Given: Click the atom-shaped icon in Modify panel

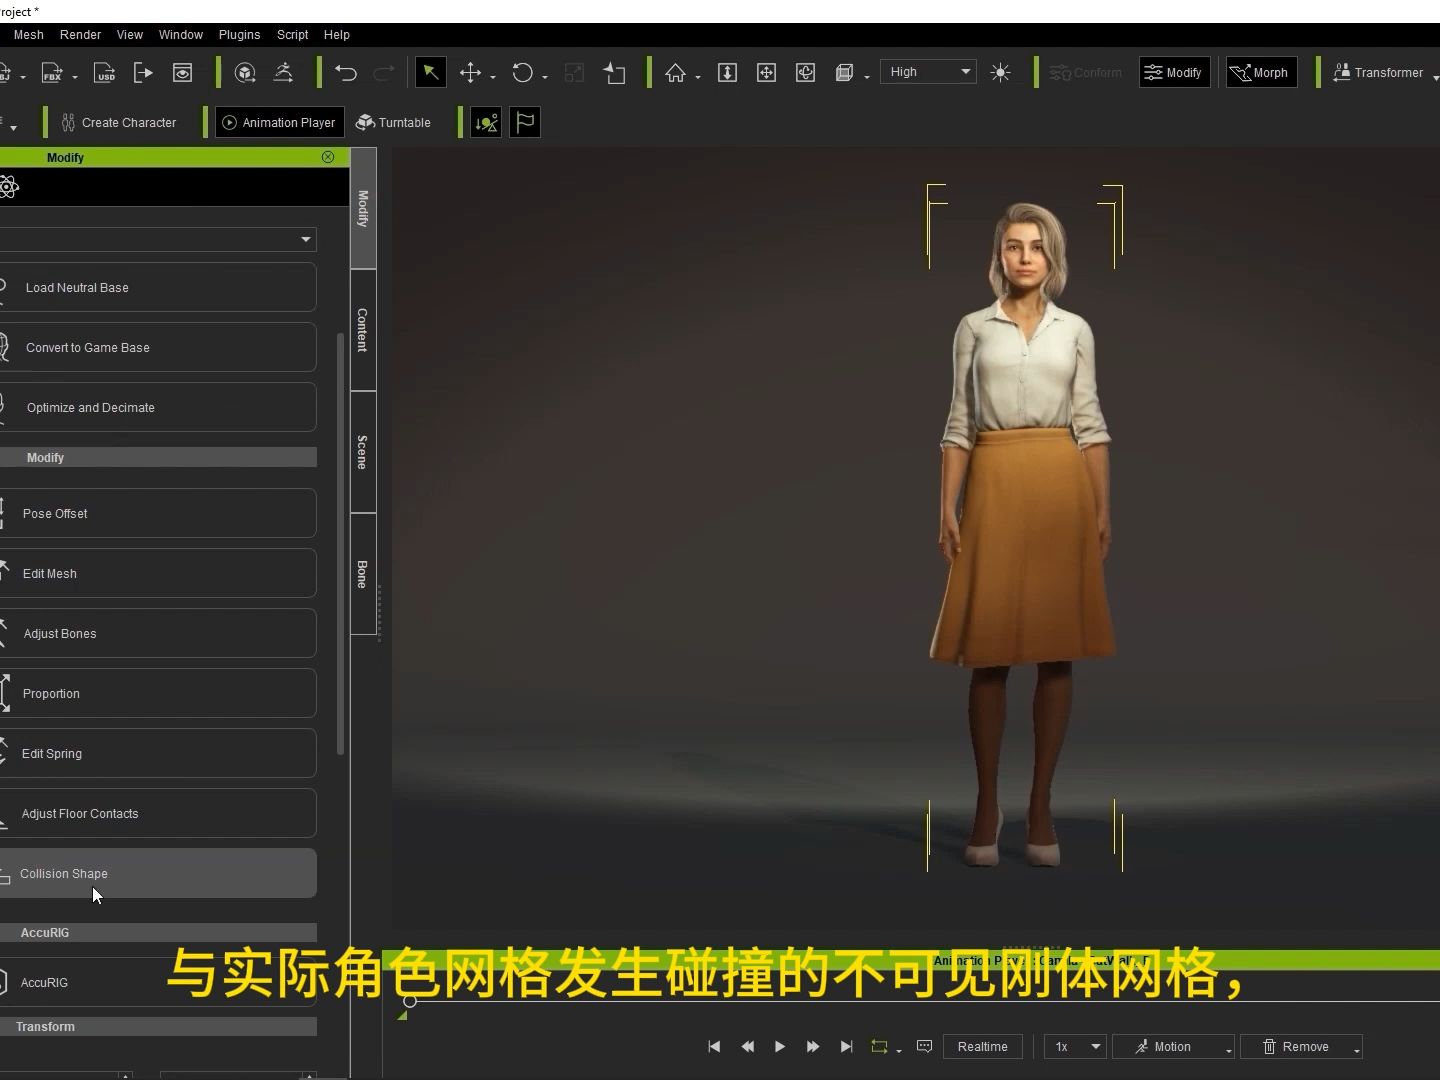Looking at the screenshot, I should [9, 187].
